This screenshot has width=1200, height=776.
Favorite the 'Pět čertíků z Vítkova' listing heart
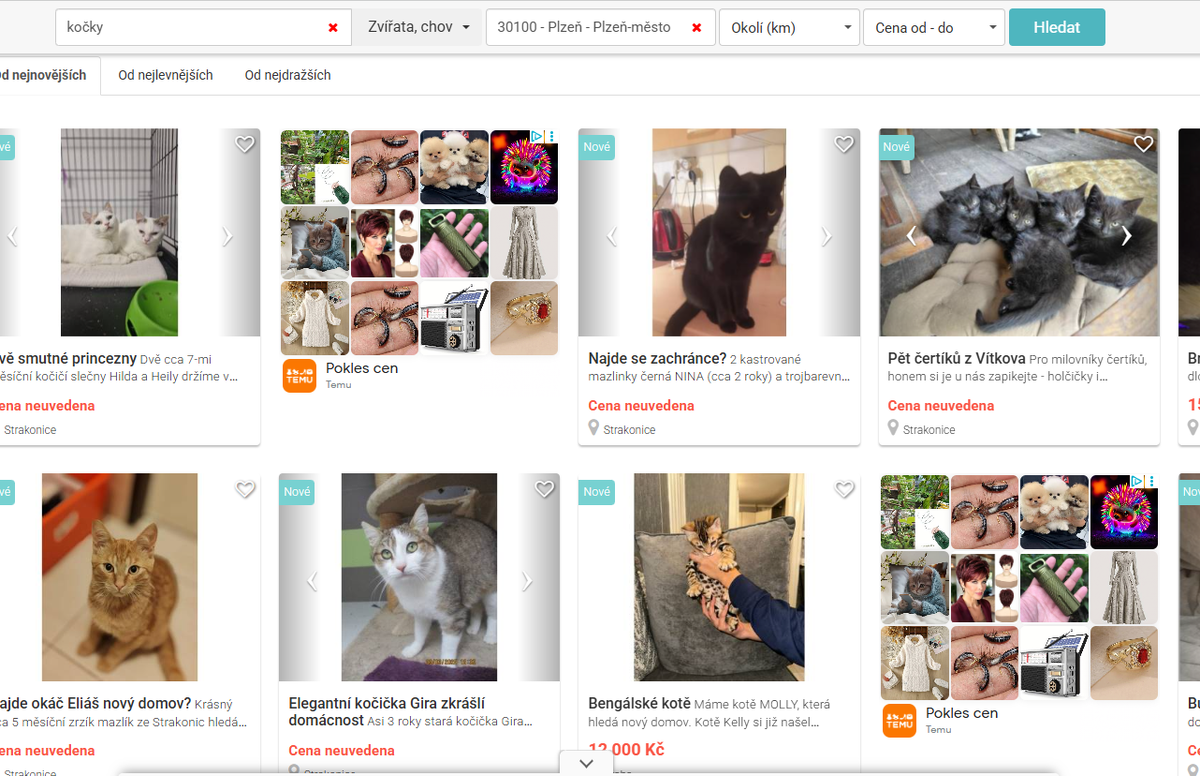click(1144, 144)
